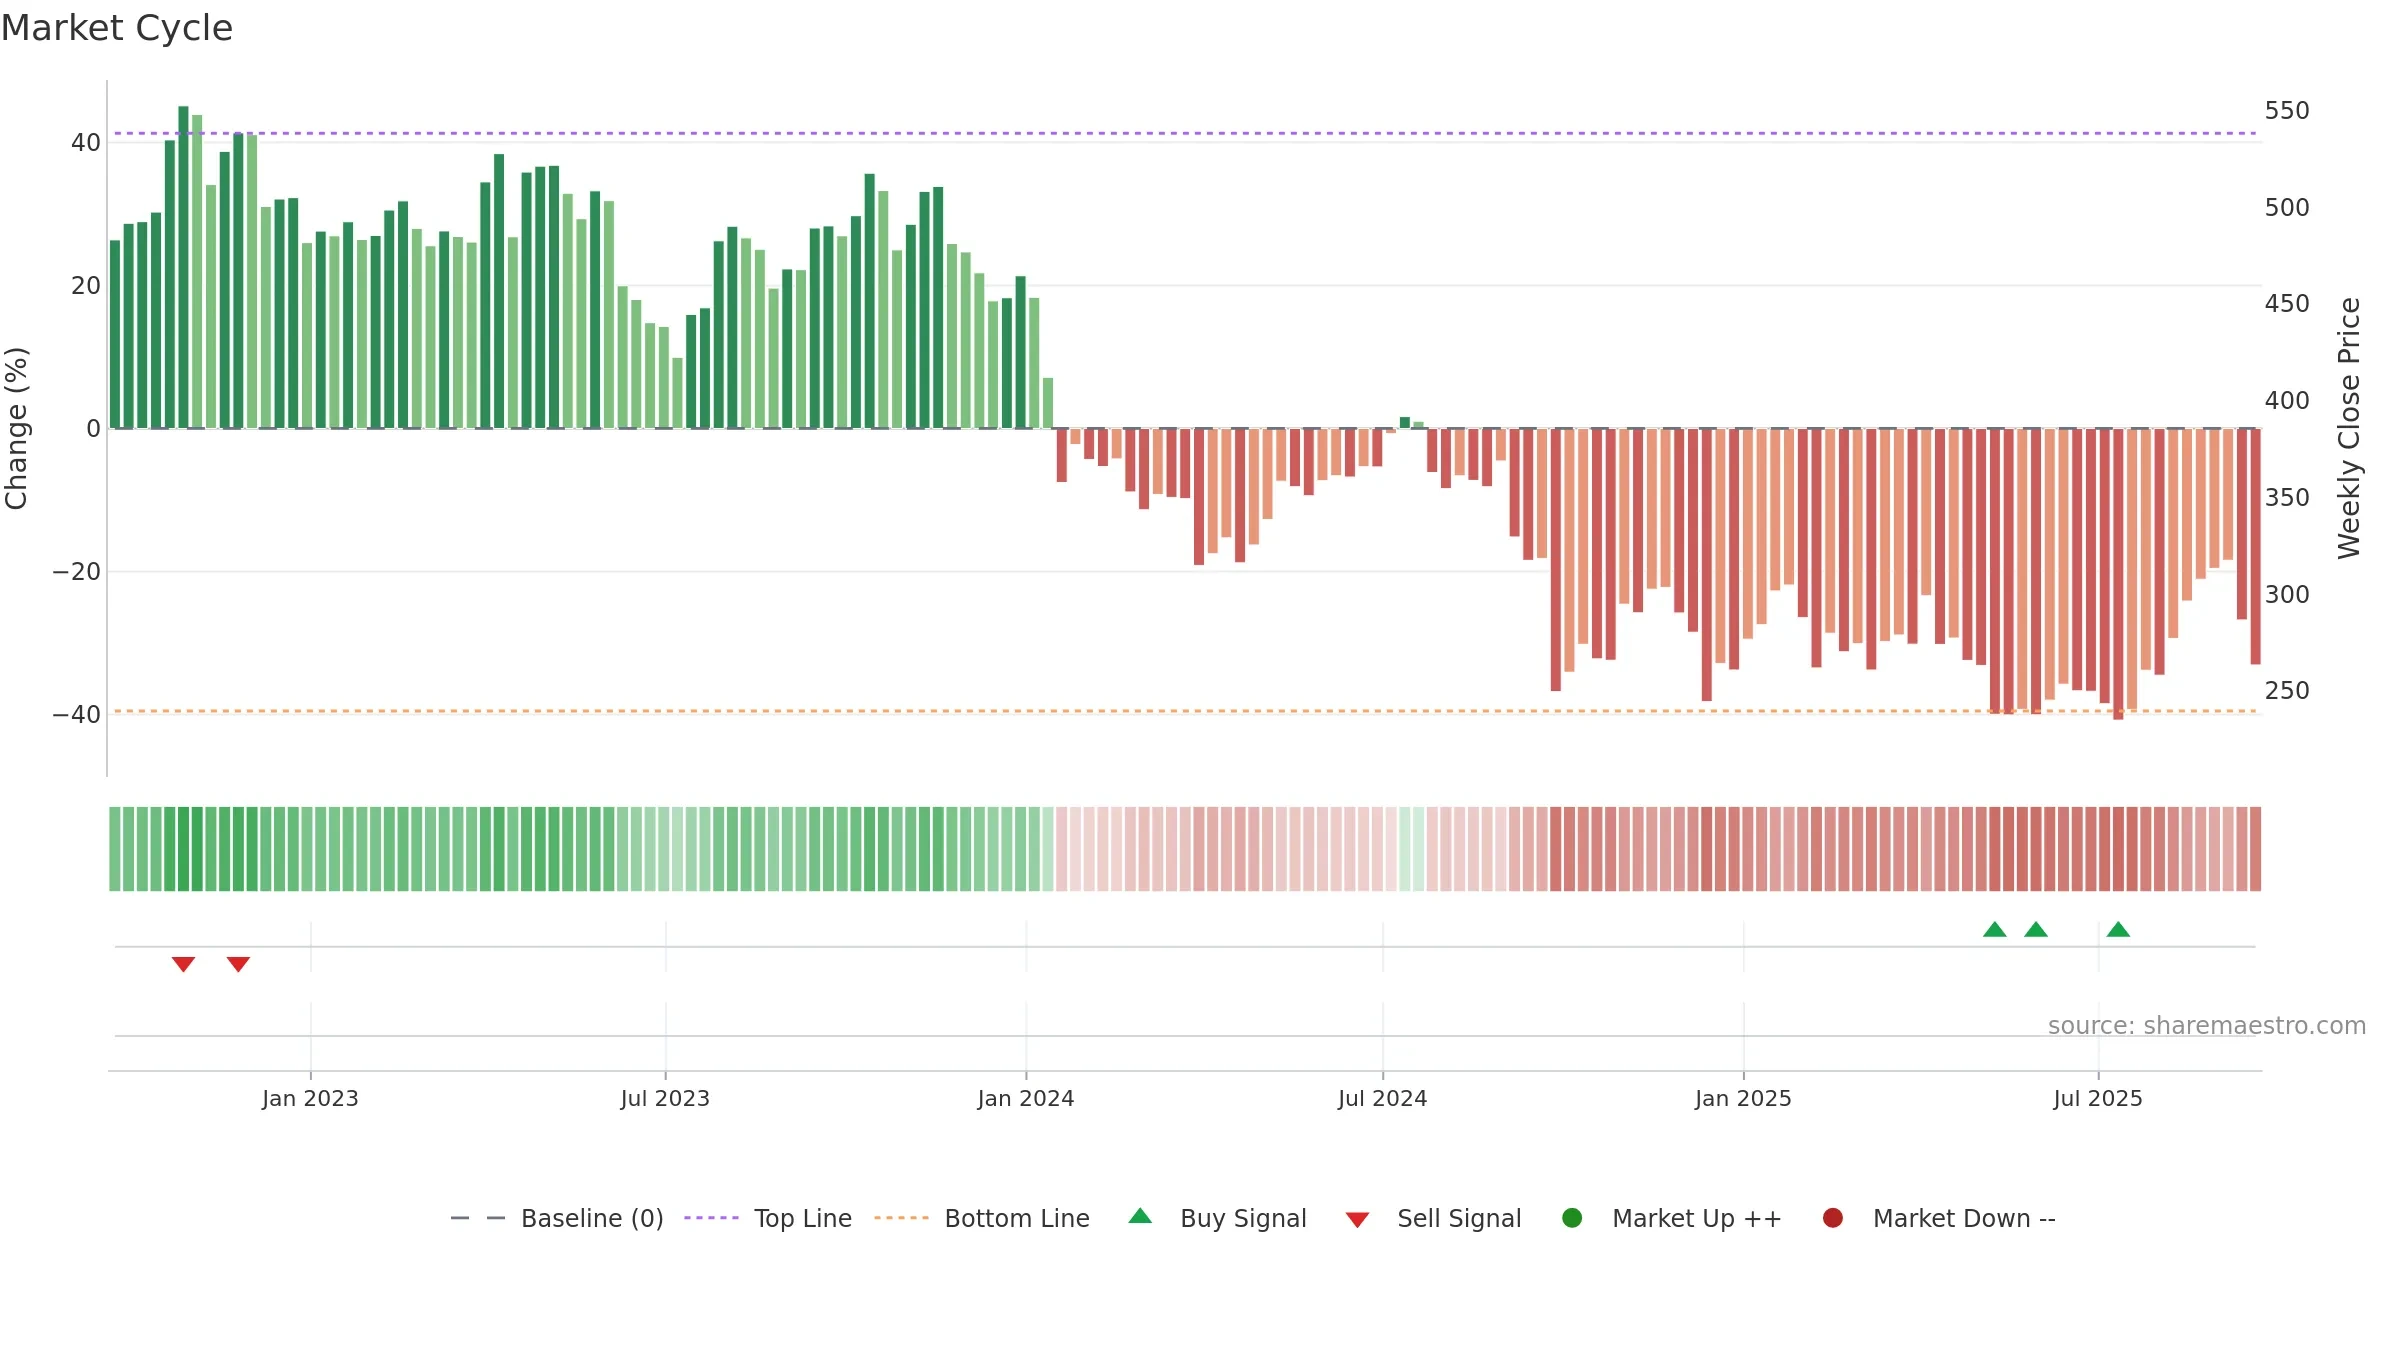
Task: Click the green Market Up circle icon
Action: [x=1572, y=1218]
